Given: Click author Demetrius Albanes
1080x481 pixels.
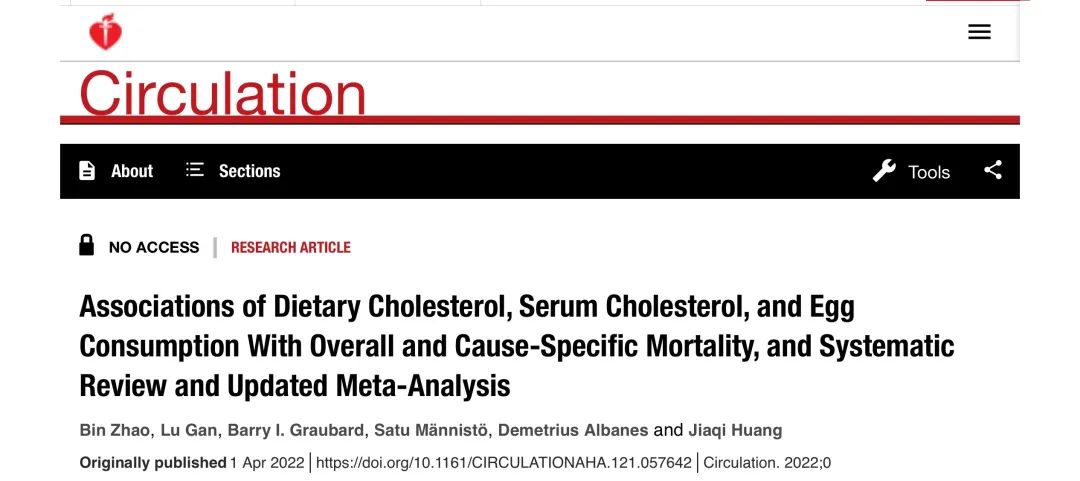Looking at the screenshot, I should click(573, 431).
